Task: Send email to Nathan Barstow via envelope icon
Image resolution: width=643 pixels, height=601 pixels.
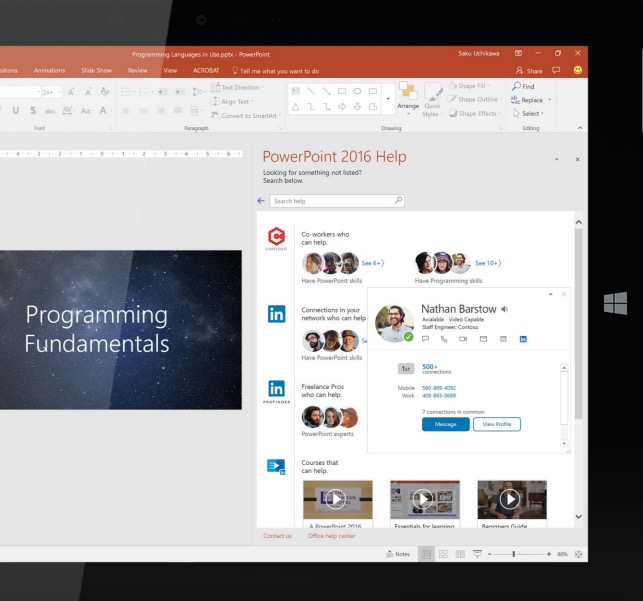Action: click(x=483, y=339)
